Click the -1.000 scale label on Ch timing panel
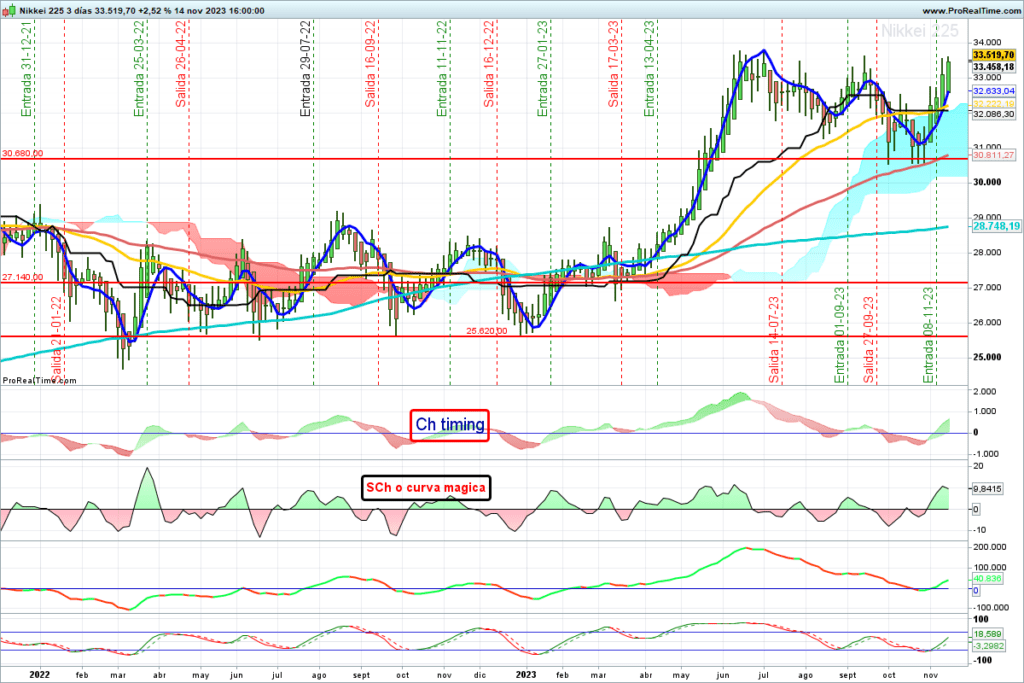 [985, 454]
